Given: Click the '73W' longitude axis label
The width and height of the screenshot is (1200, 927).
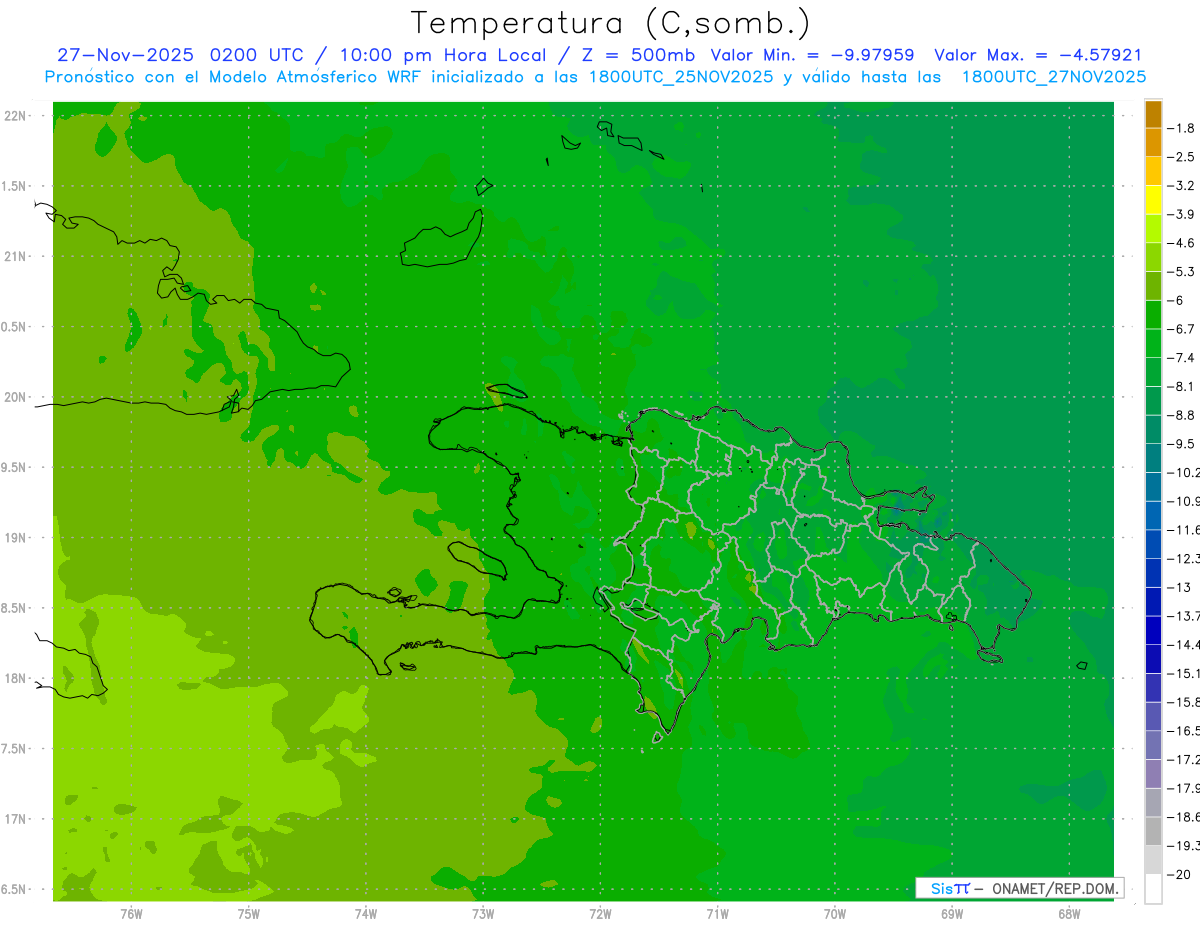Looking at the screenshot, I should coord(482,914).
